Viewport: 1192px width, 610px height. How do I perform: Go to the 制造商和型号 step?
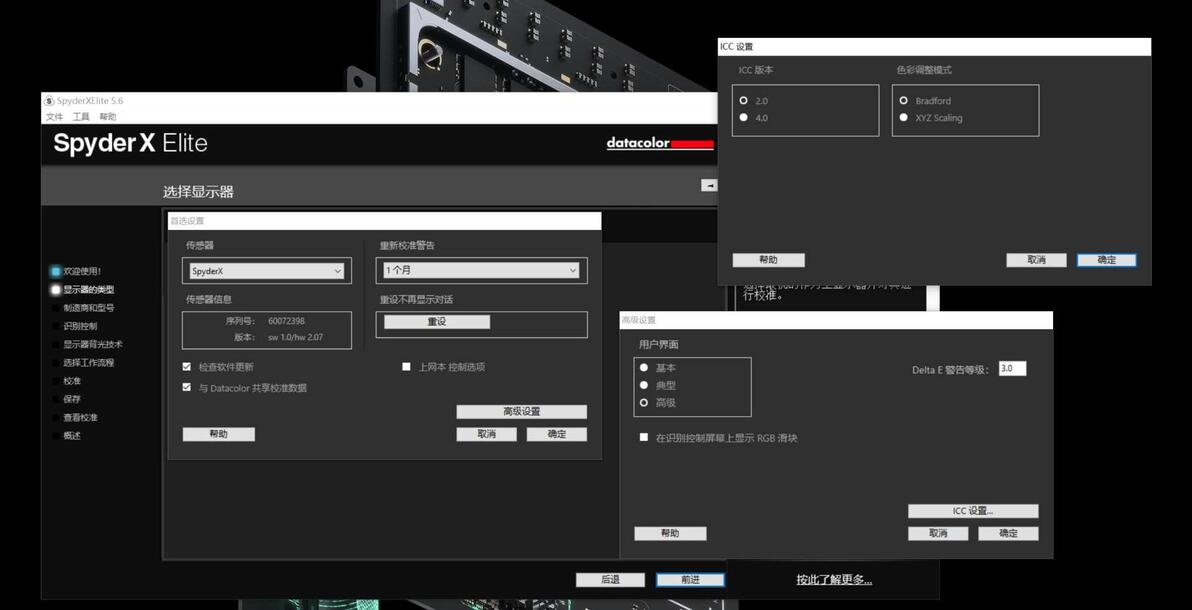pyautogui.click(x=89, y=308)
